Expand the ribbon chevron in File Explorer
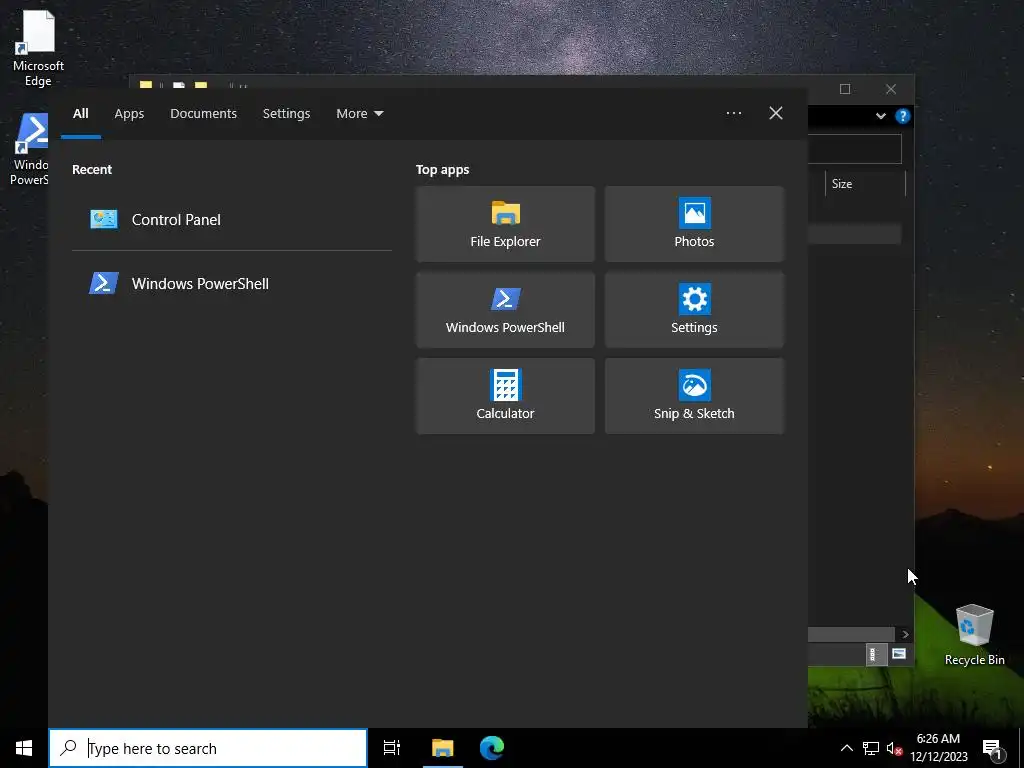Screen dimensions: 1024x768 tap(880, 116)
